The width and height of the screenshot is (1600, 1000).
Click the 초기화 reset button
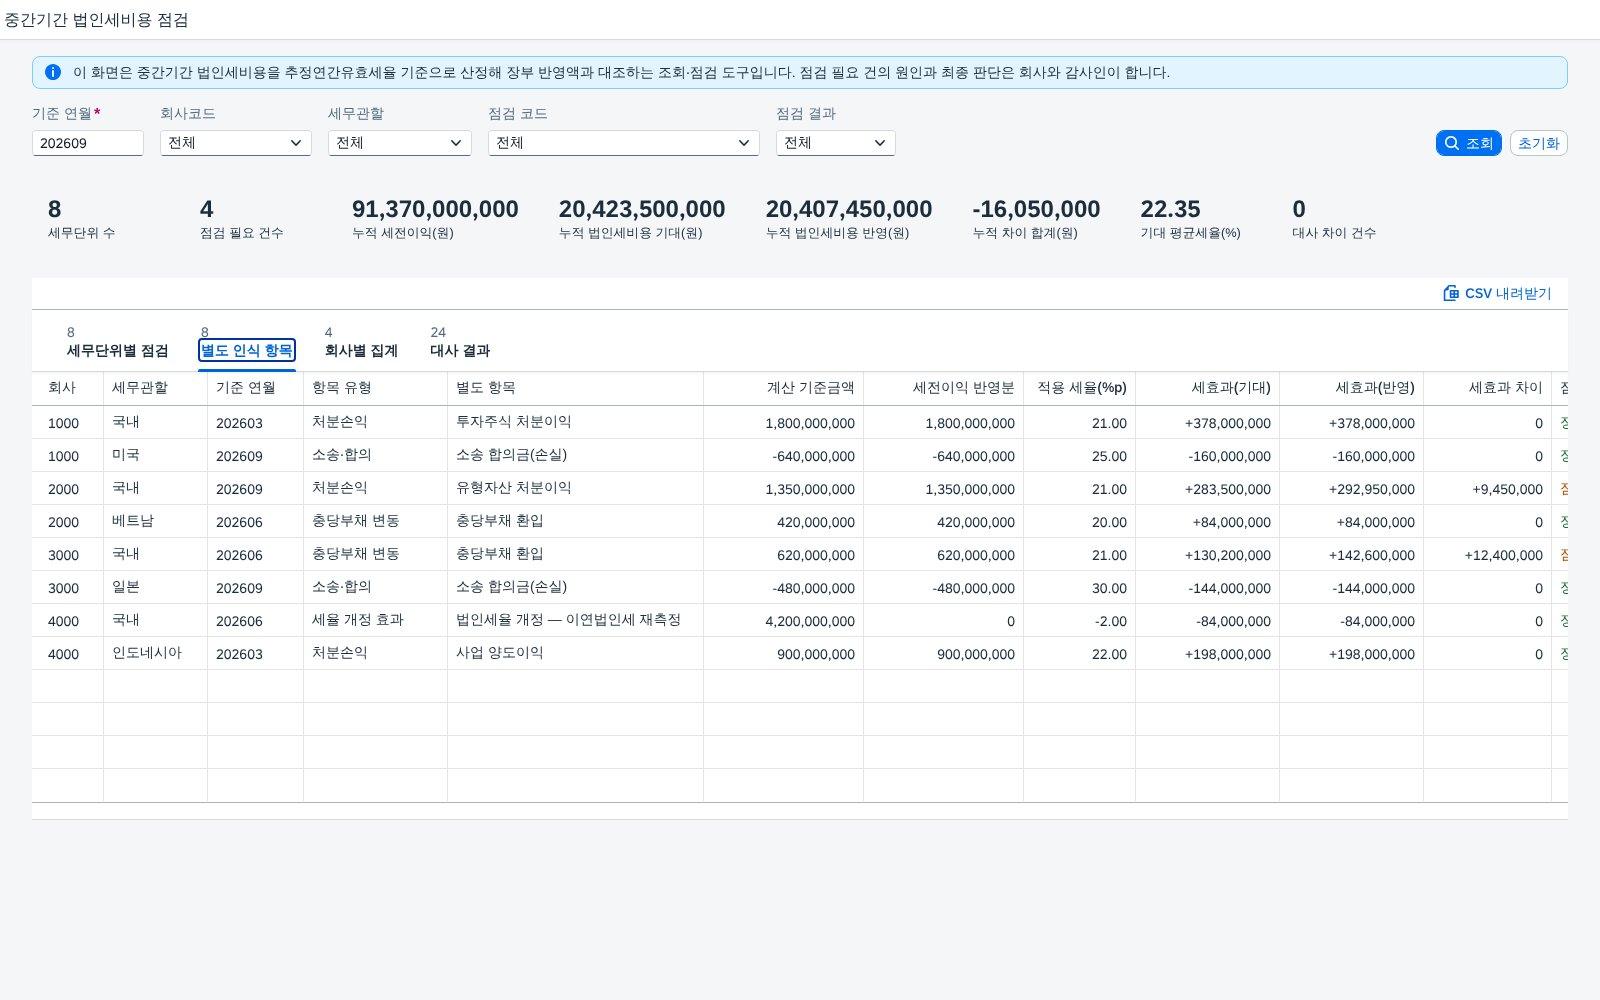[1538, 143]
